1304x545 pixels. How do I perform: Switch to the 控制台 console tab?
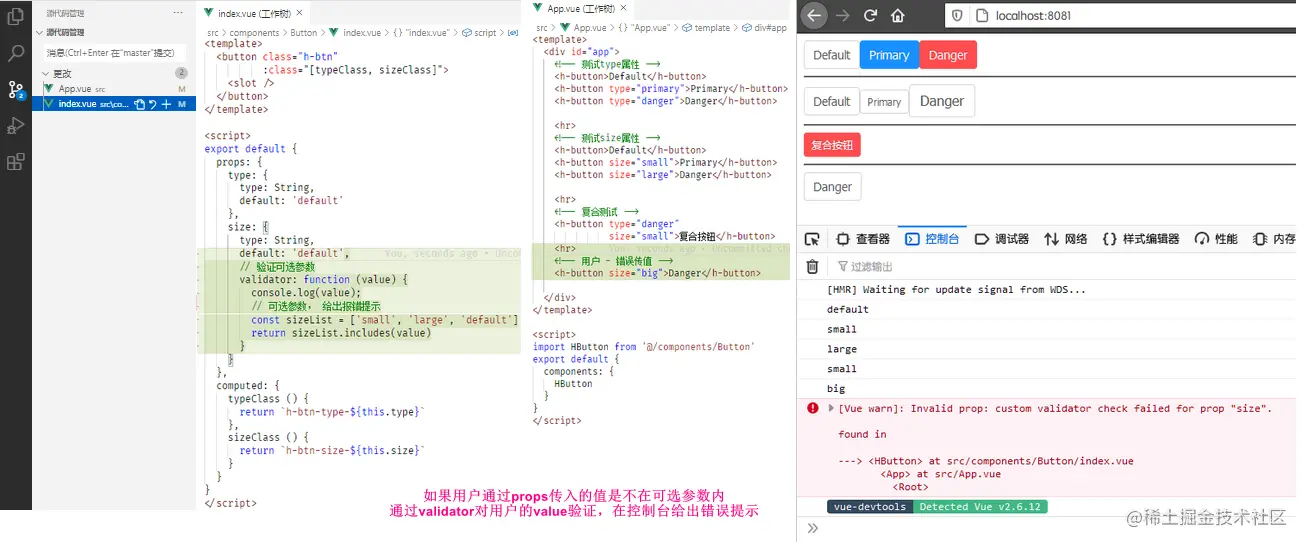(932, 239)
